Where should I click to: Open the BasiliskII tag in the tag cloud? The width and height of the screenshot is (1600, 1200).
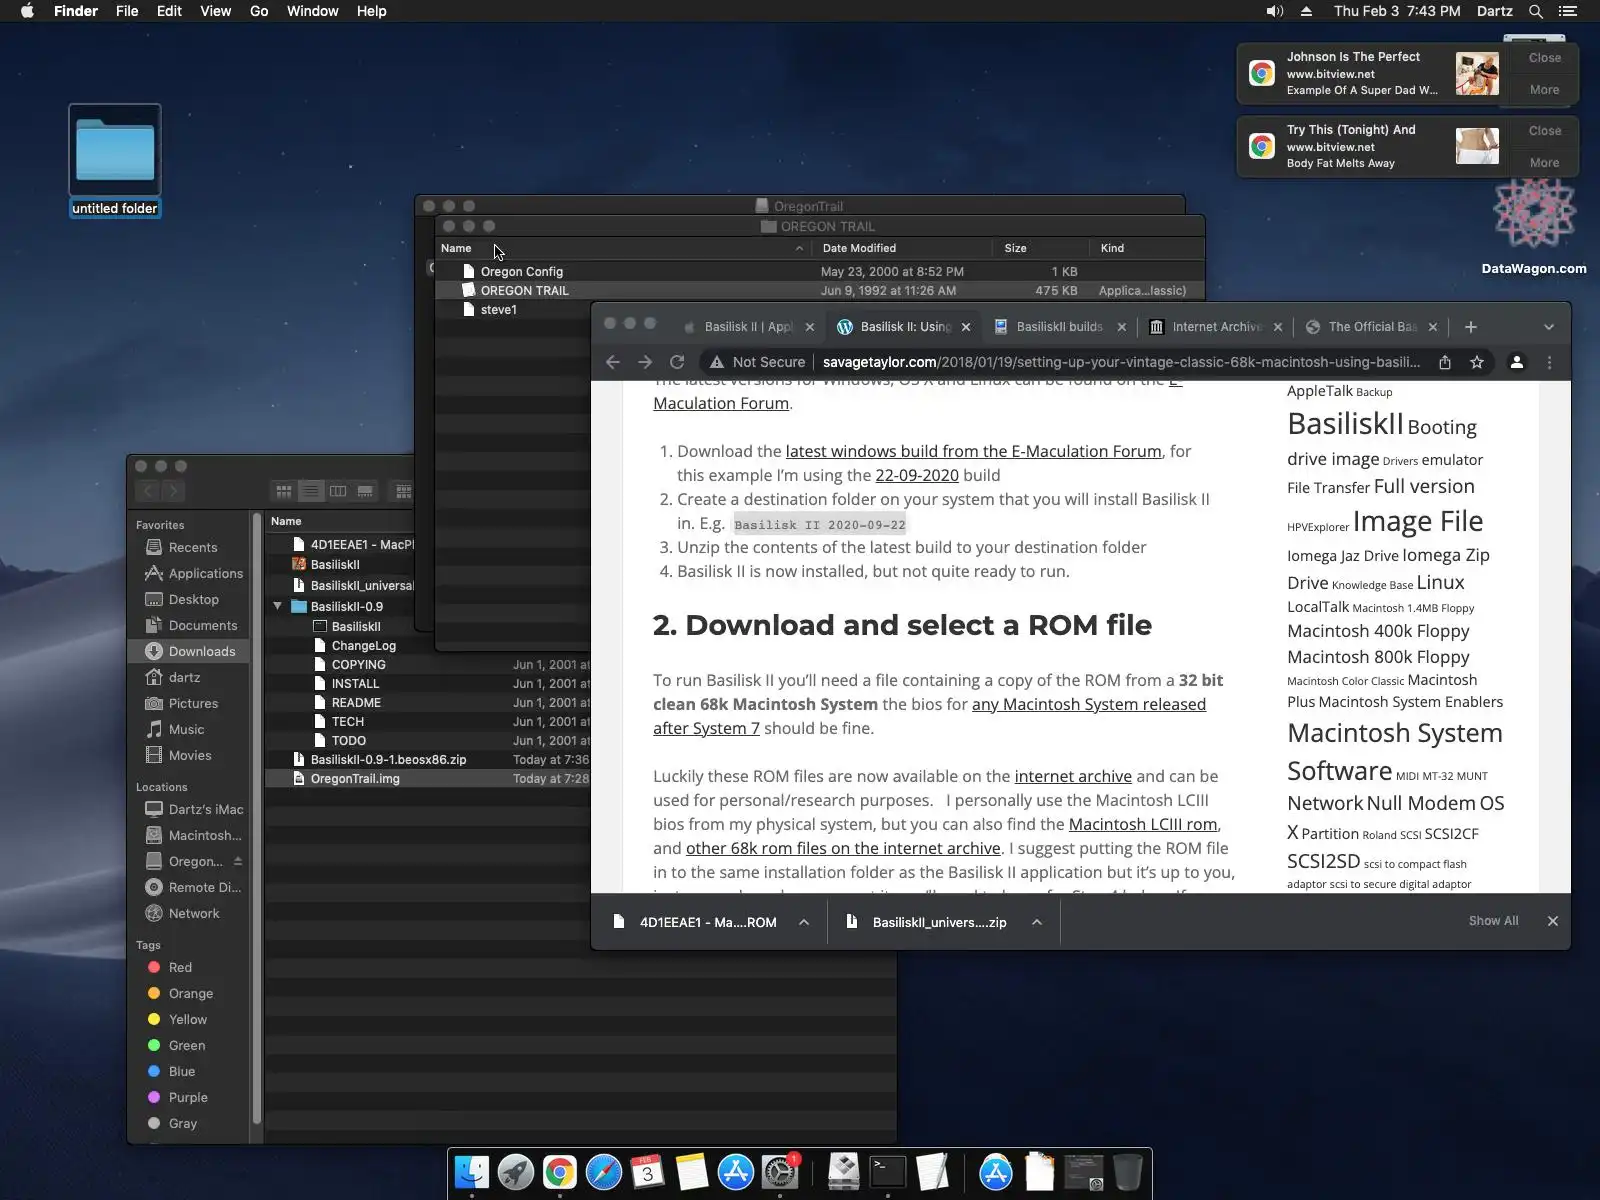(x=1345, y=424)
